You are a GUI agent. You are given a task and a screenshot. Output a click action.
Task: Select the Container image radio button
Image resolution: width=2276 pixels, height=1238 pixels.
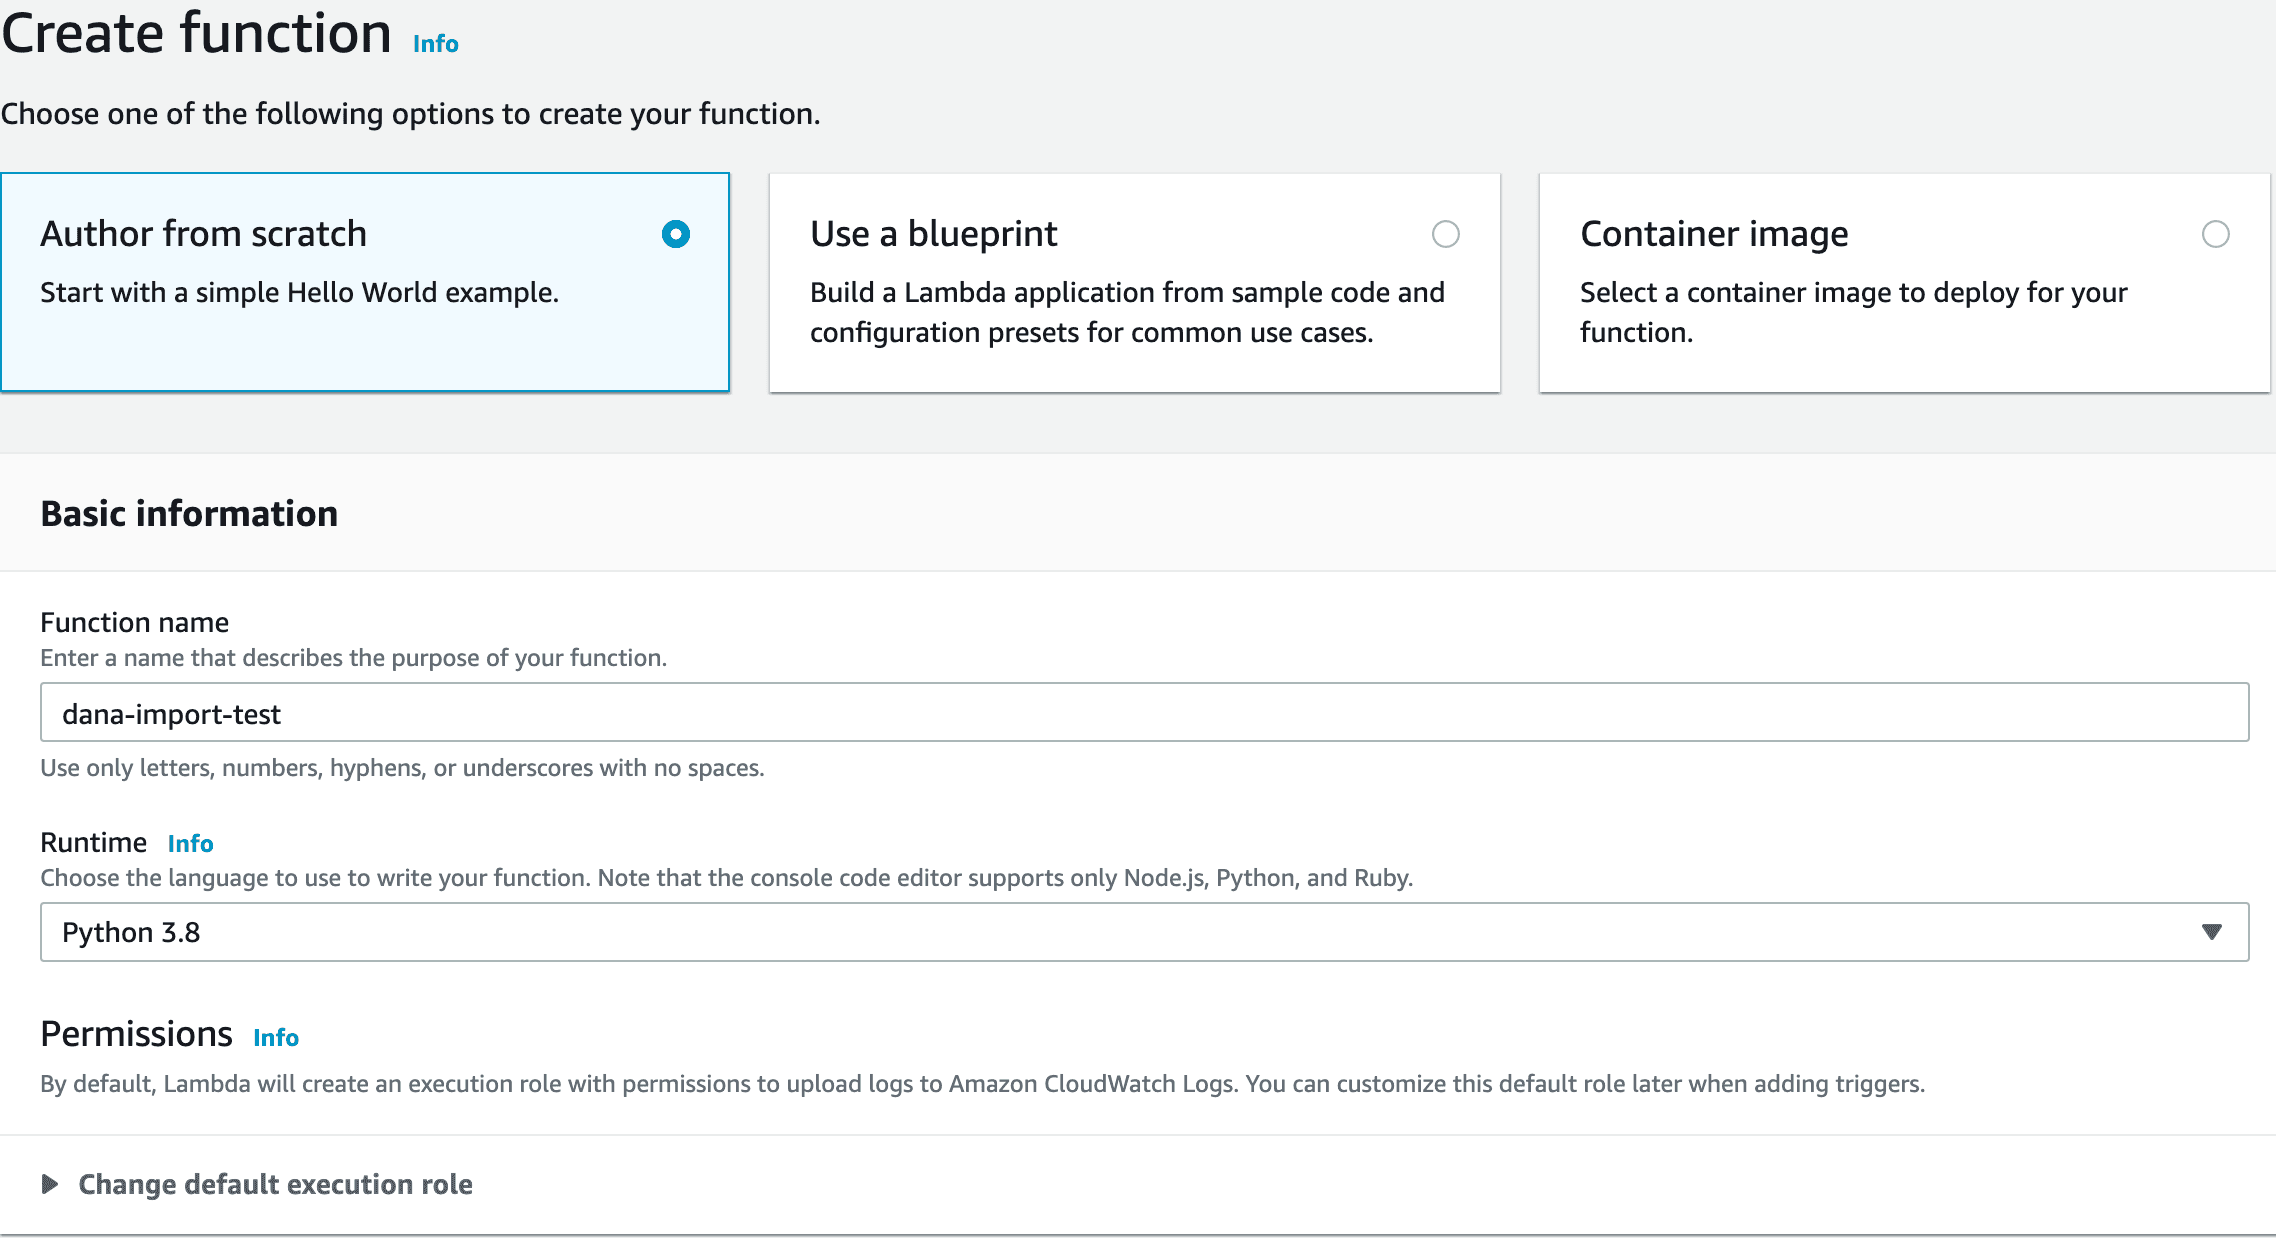(2215, 234)
